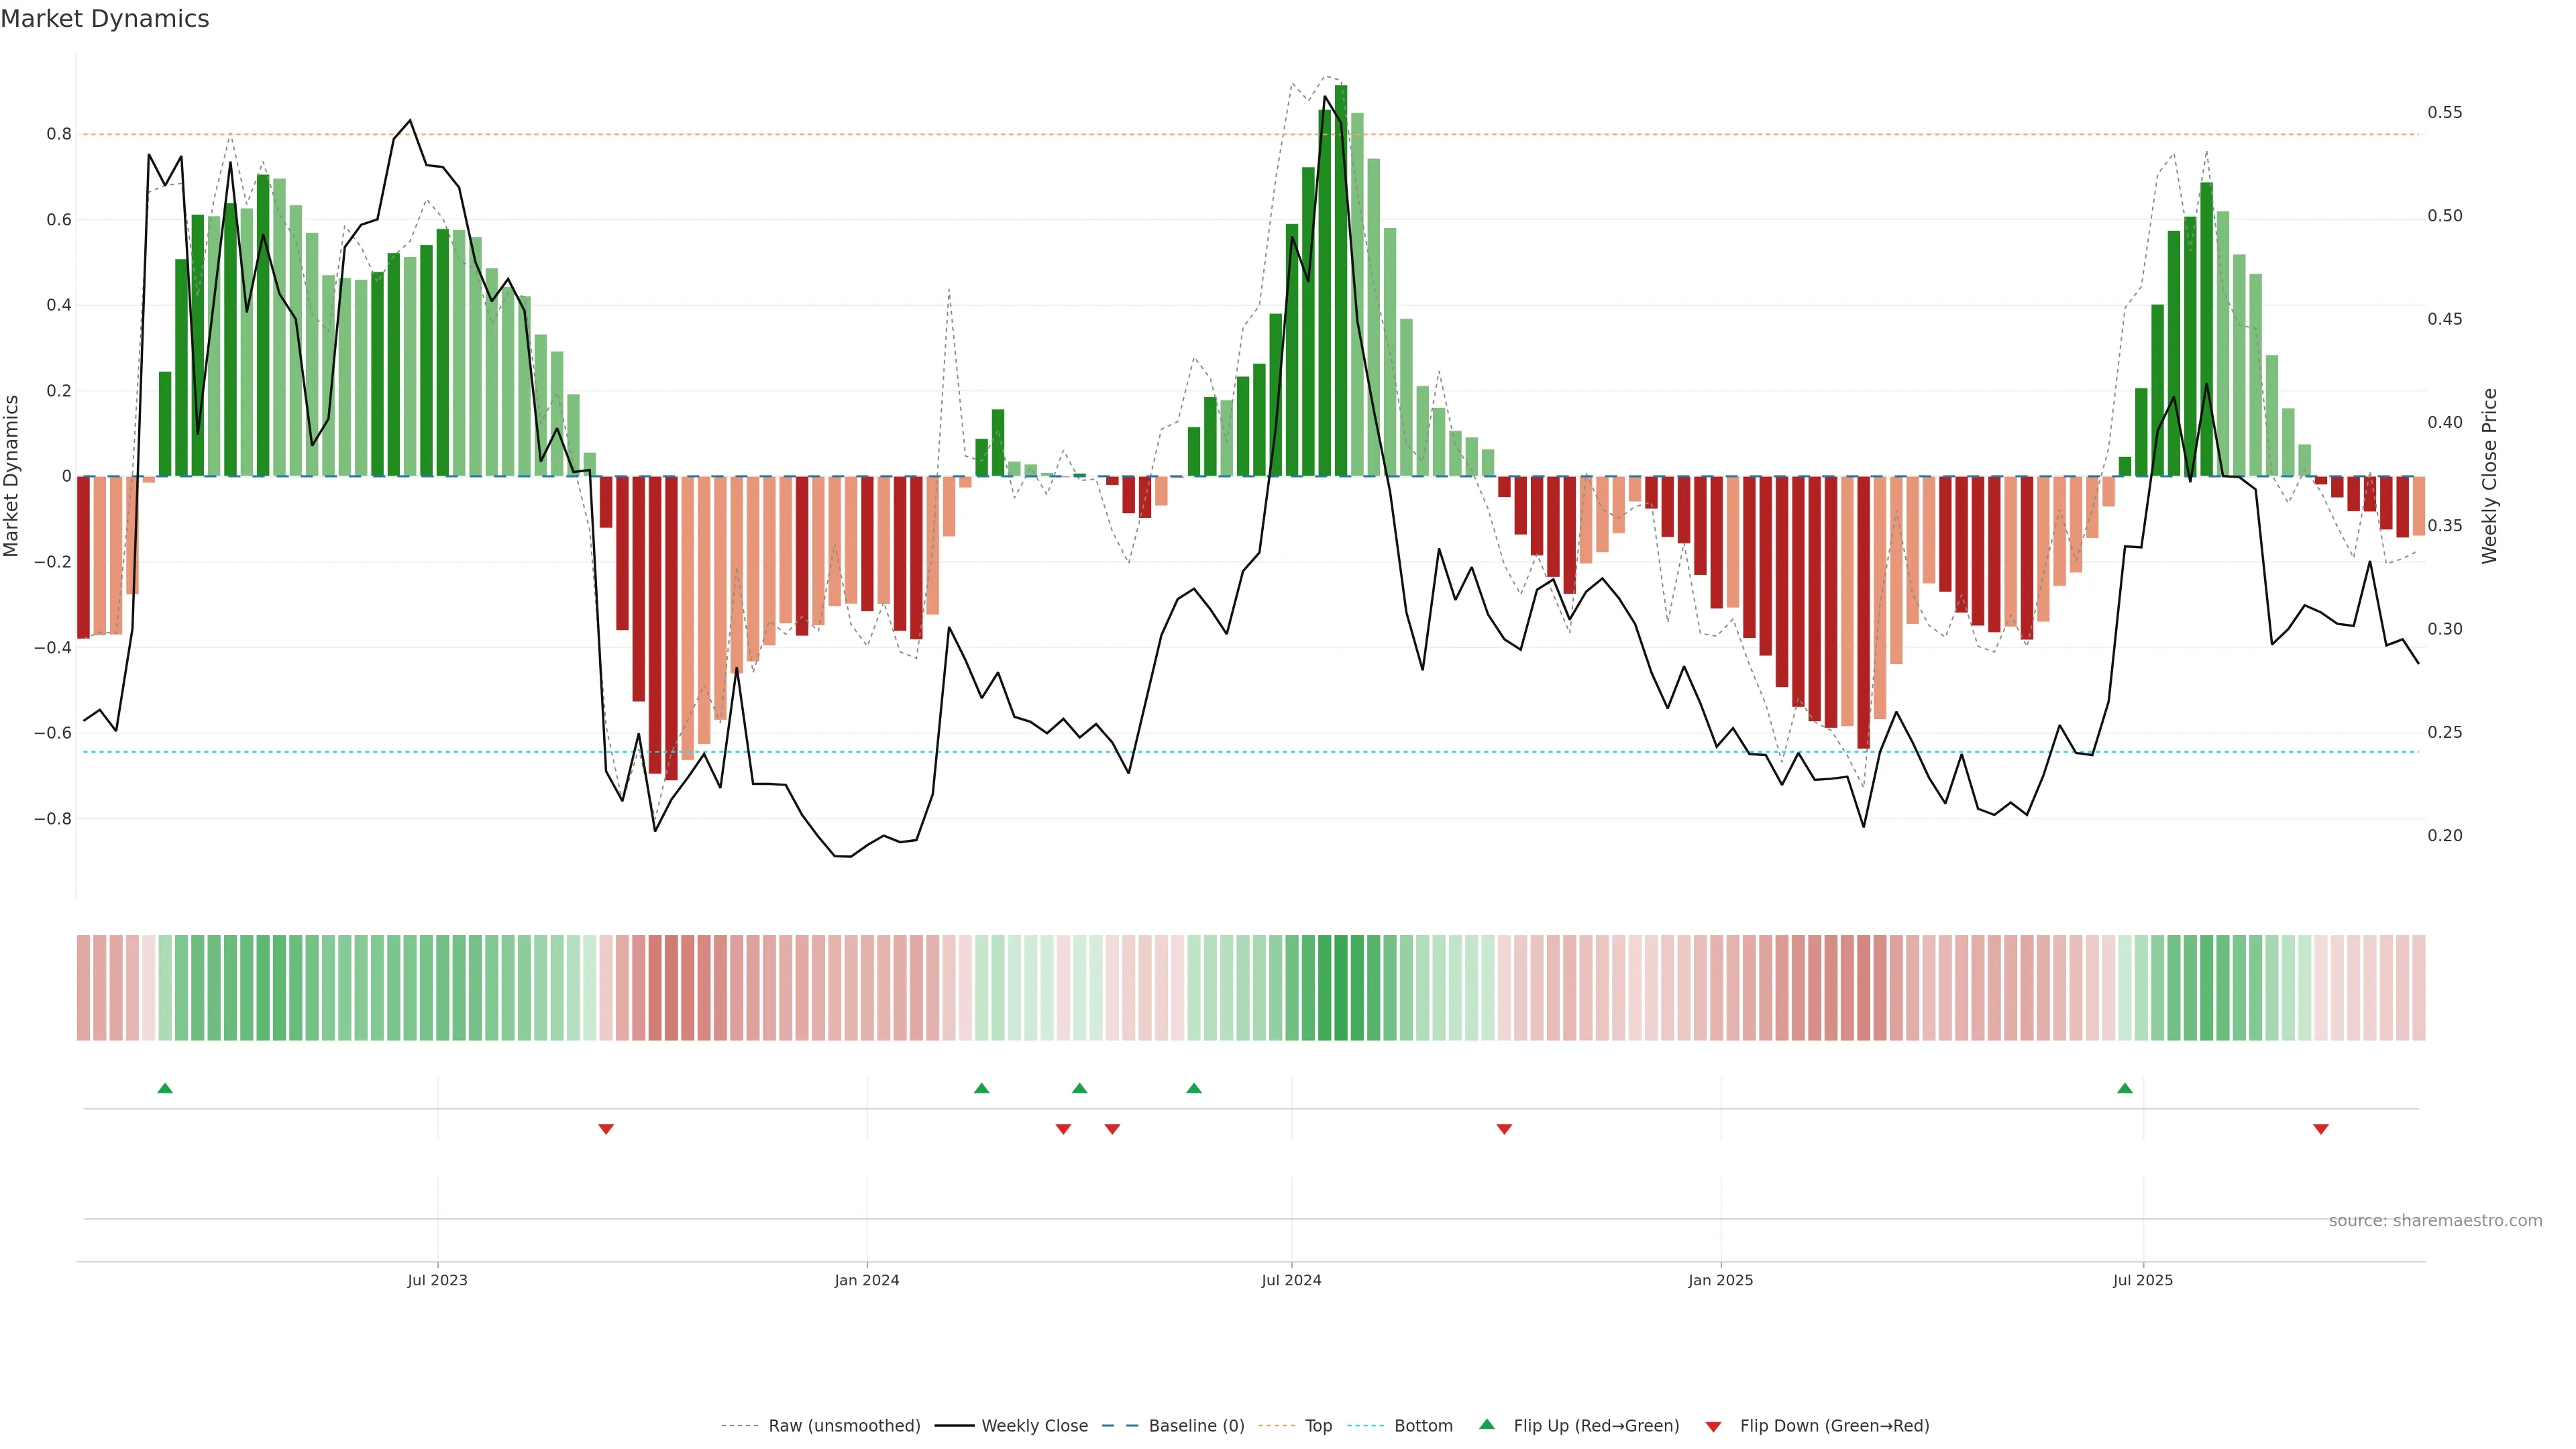Viewport: 2576px width, 1449px height.
Task: Click Flip Up marker just before Jul 2024
Action: point(1194,1088)
